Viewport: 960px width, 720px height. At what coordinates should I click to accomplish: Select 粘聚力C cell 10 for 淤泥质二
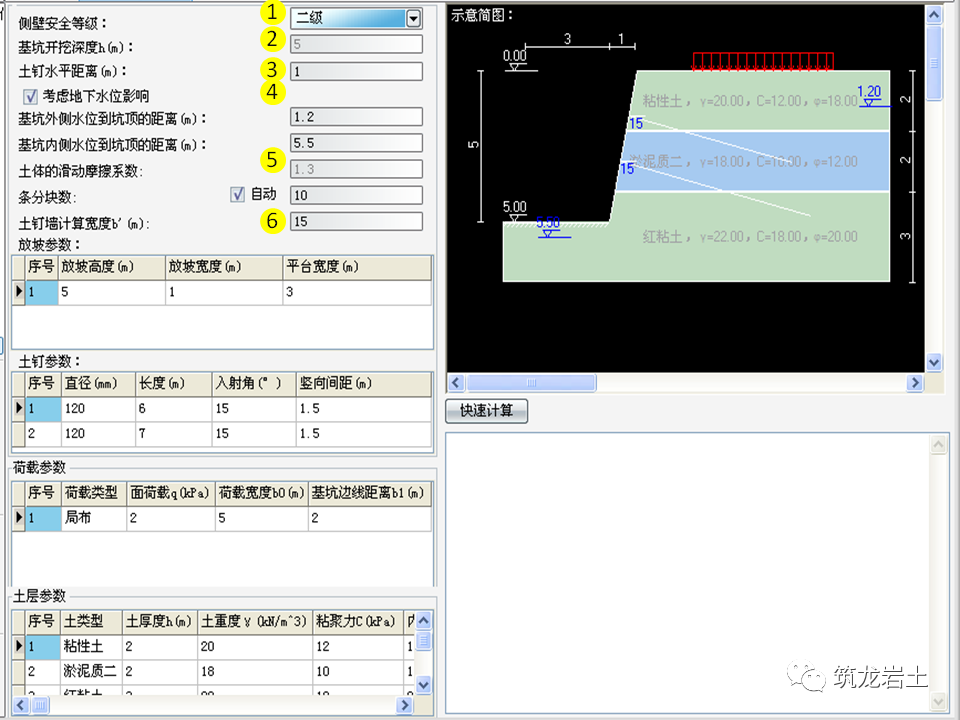tap(358, 672)
